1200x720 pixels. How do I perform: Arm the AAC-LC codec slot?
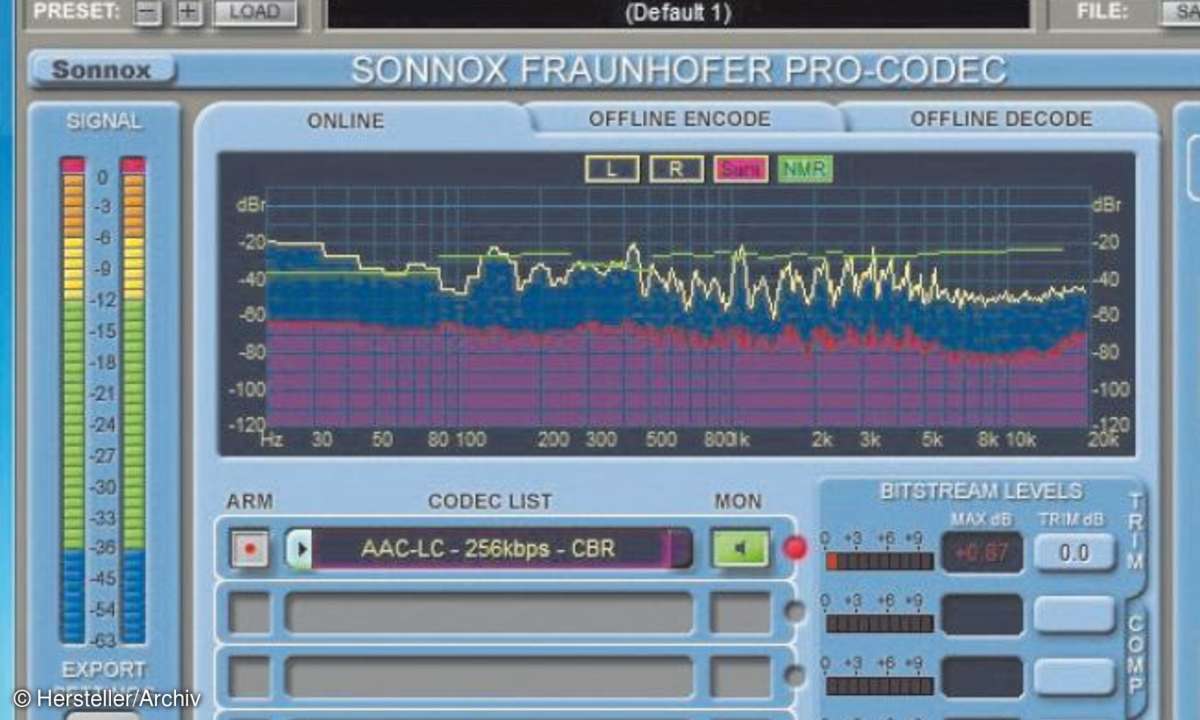(248, 549)
